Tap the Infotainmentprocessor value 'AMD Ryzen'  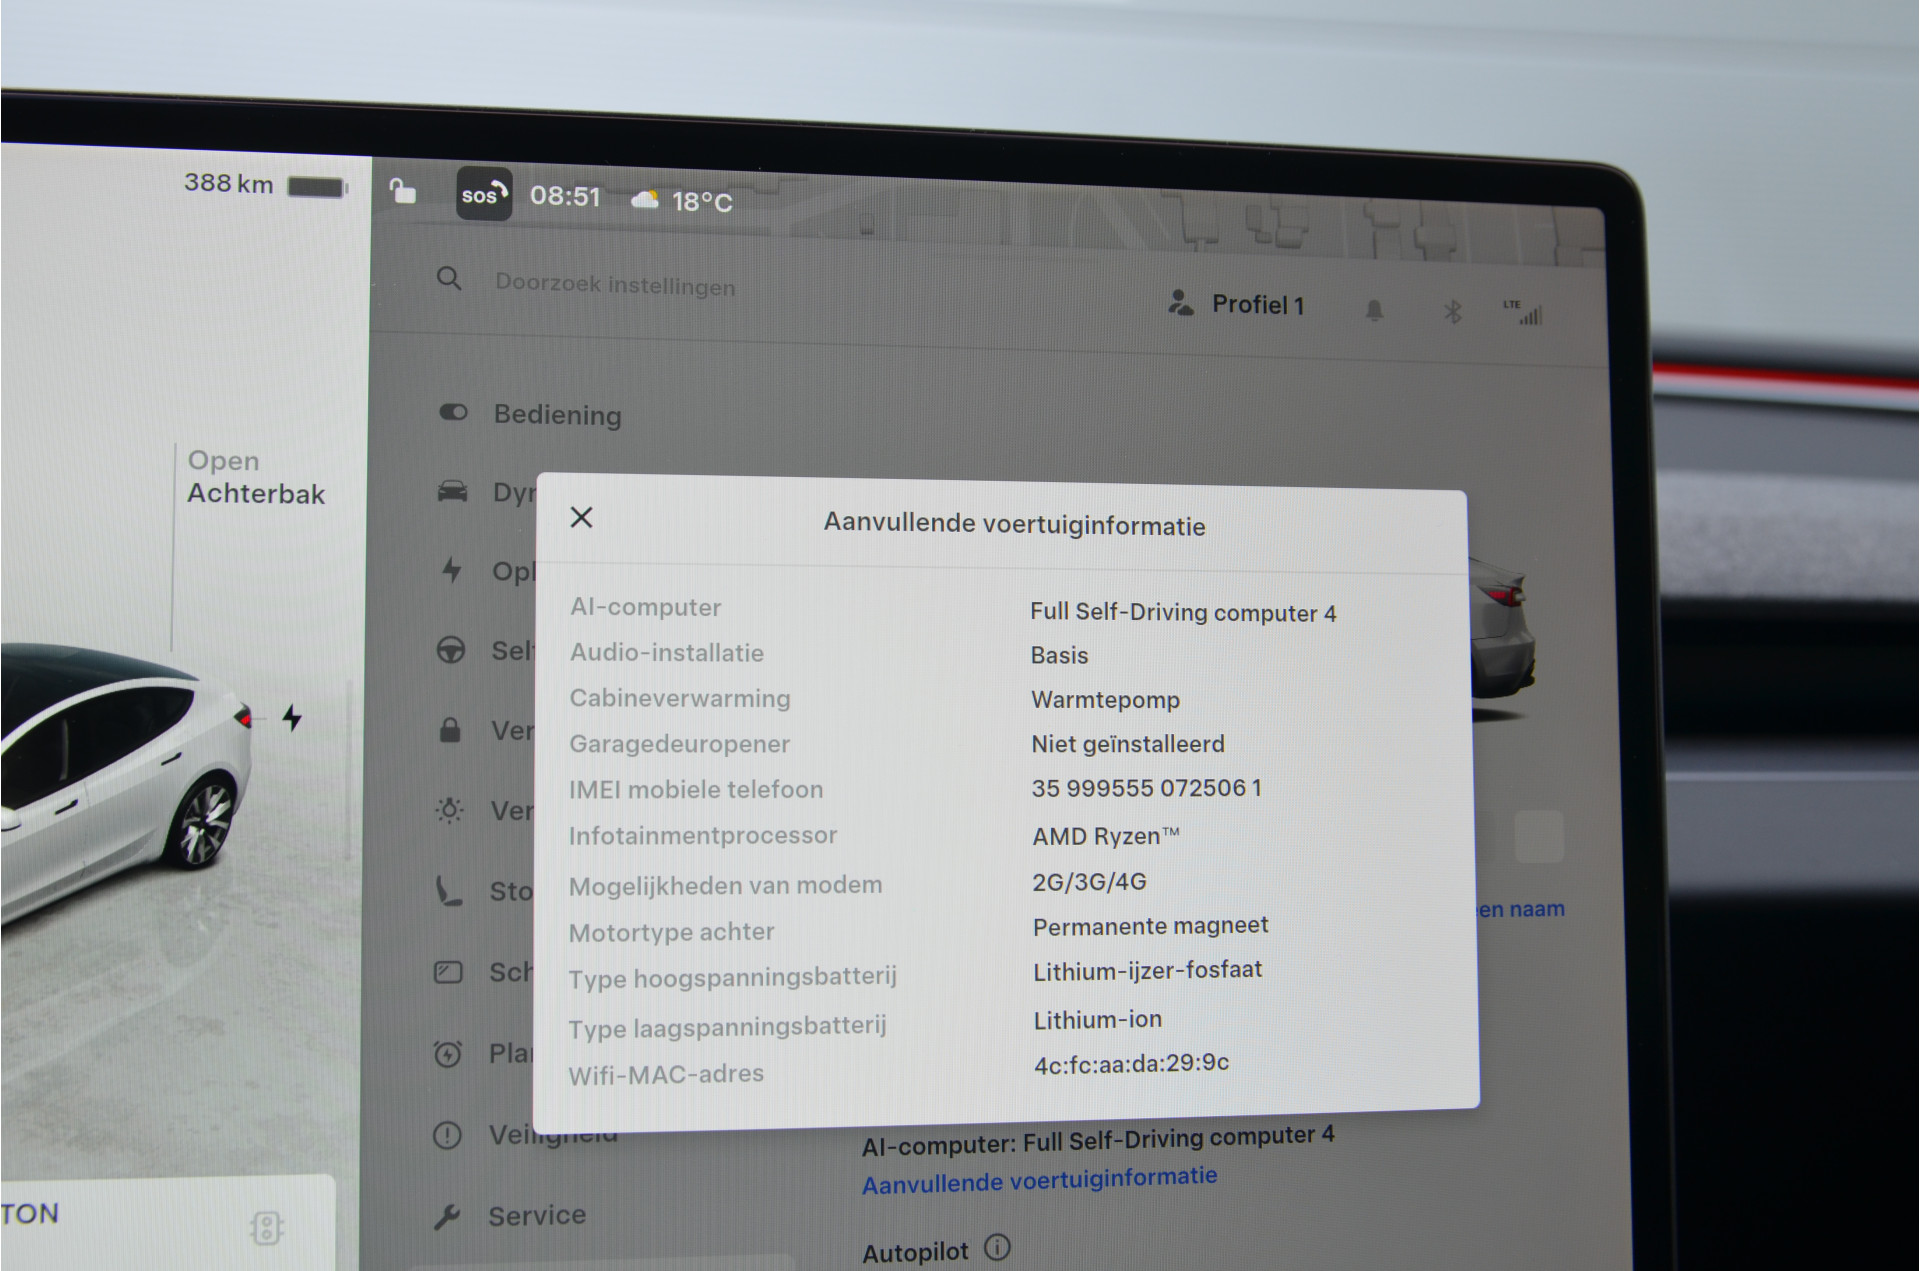pyautogui.click(x=1106, y=835)
